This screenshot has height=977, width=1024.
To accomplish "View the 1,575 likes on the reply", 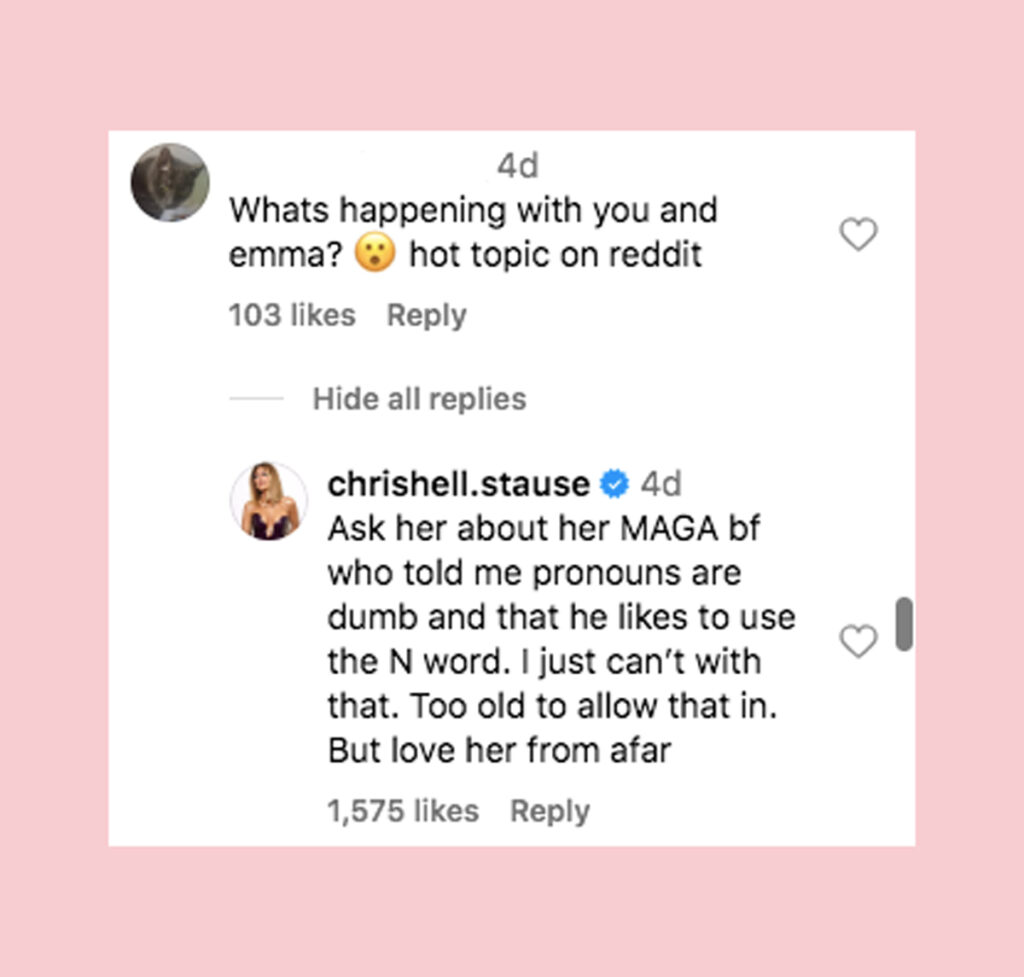I will pos(402,810).
